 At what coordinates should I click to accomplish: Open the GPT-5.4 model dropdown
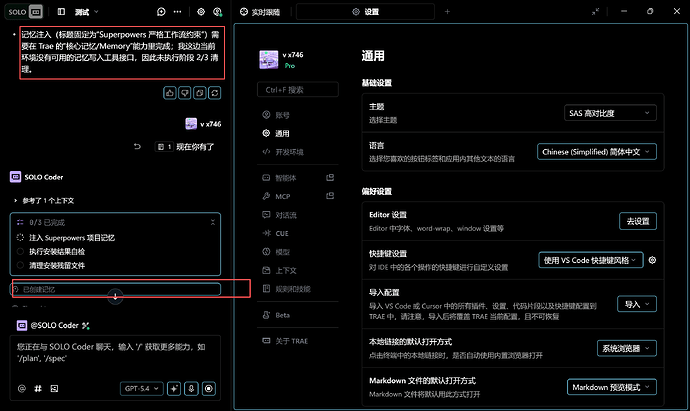(x=142, y=389)
